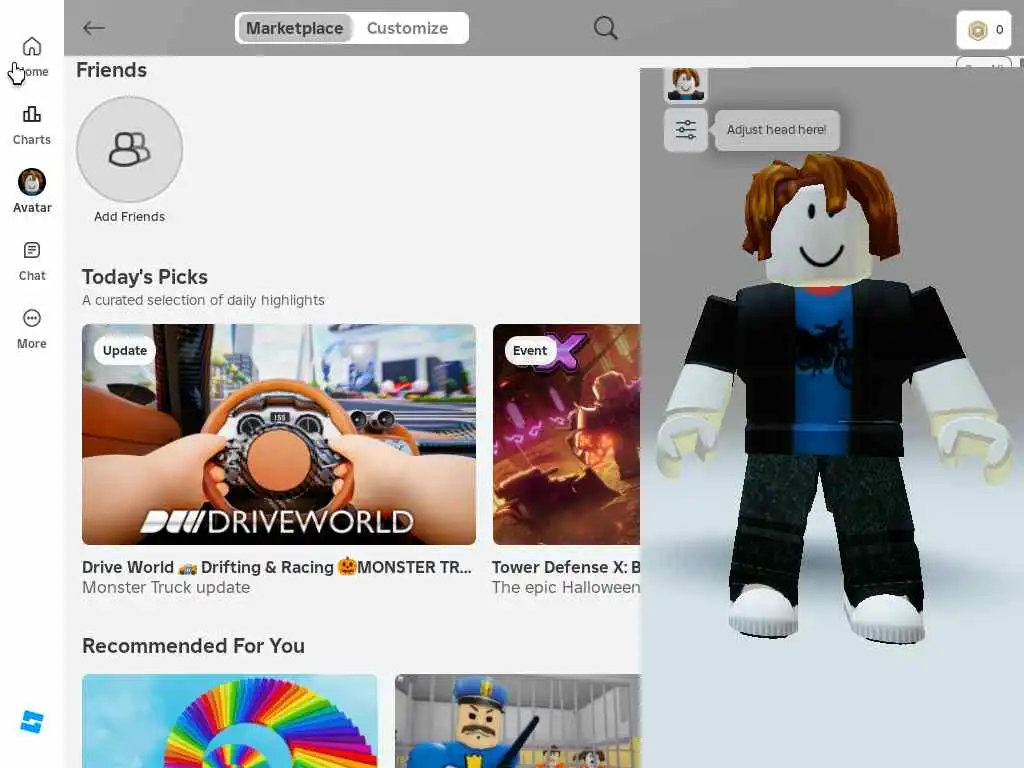Image resolution: width=1024 pixels, height=768 pixels.
Task: Click the Today's Picks heading
Action: [x=144, y=277]
